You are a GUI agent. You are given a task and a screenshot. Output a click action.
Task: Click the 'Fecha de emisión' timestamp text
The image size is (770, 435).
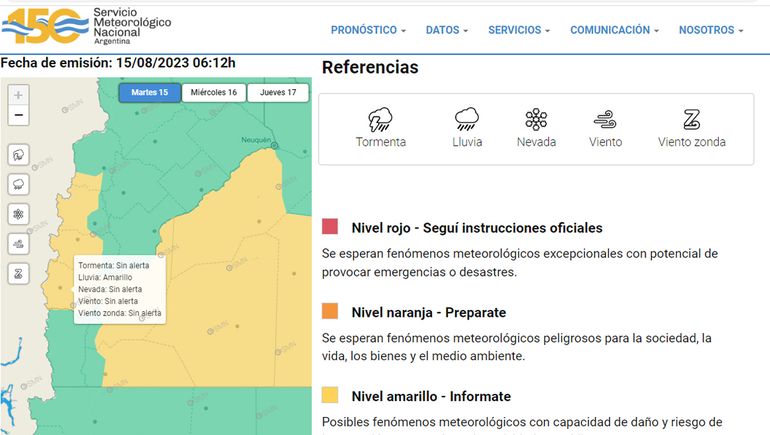click(118, 63)
